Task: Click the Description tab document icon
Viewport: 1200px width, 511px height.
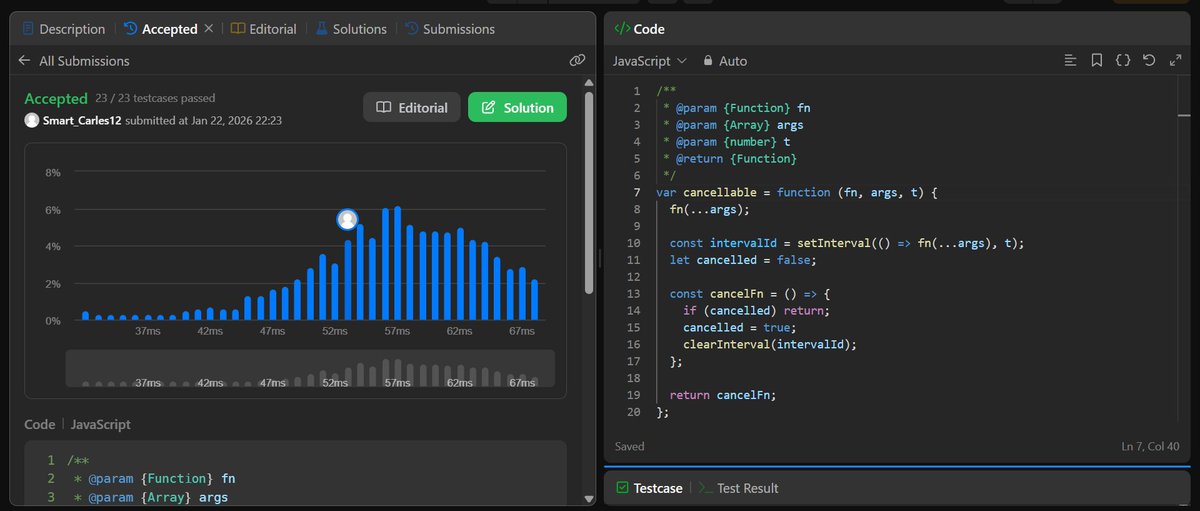Action: [x=27, y=29]
